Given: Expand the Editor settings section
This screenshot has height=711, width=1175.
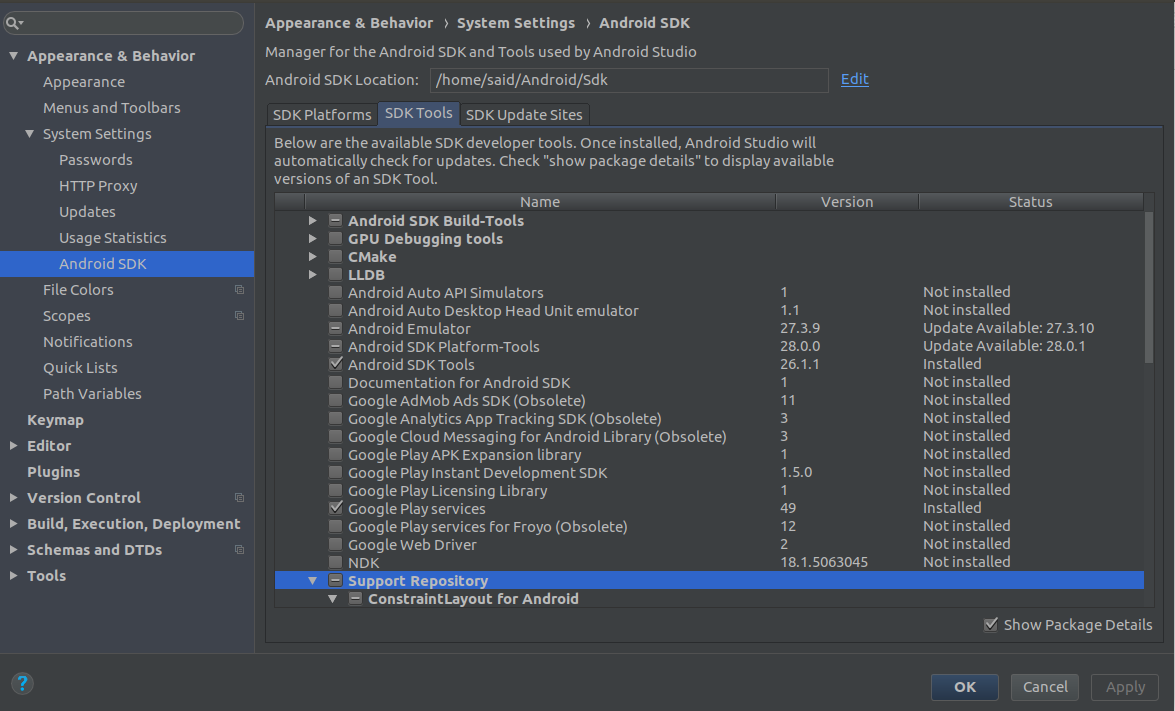Looking at the screenshot, I should (13, 446).
